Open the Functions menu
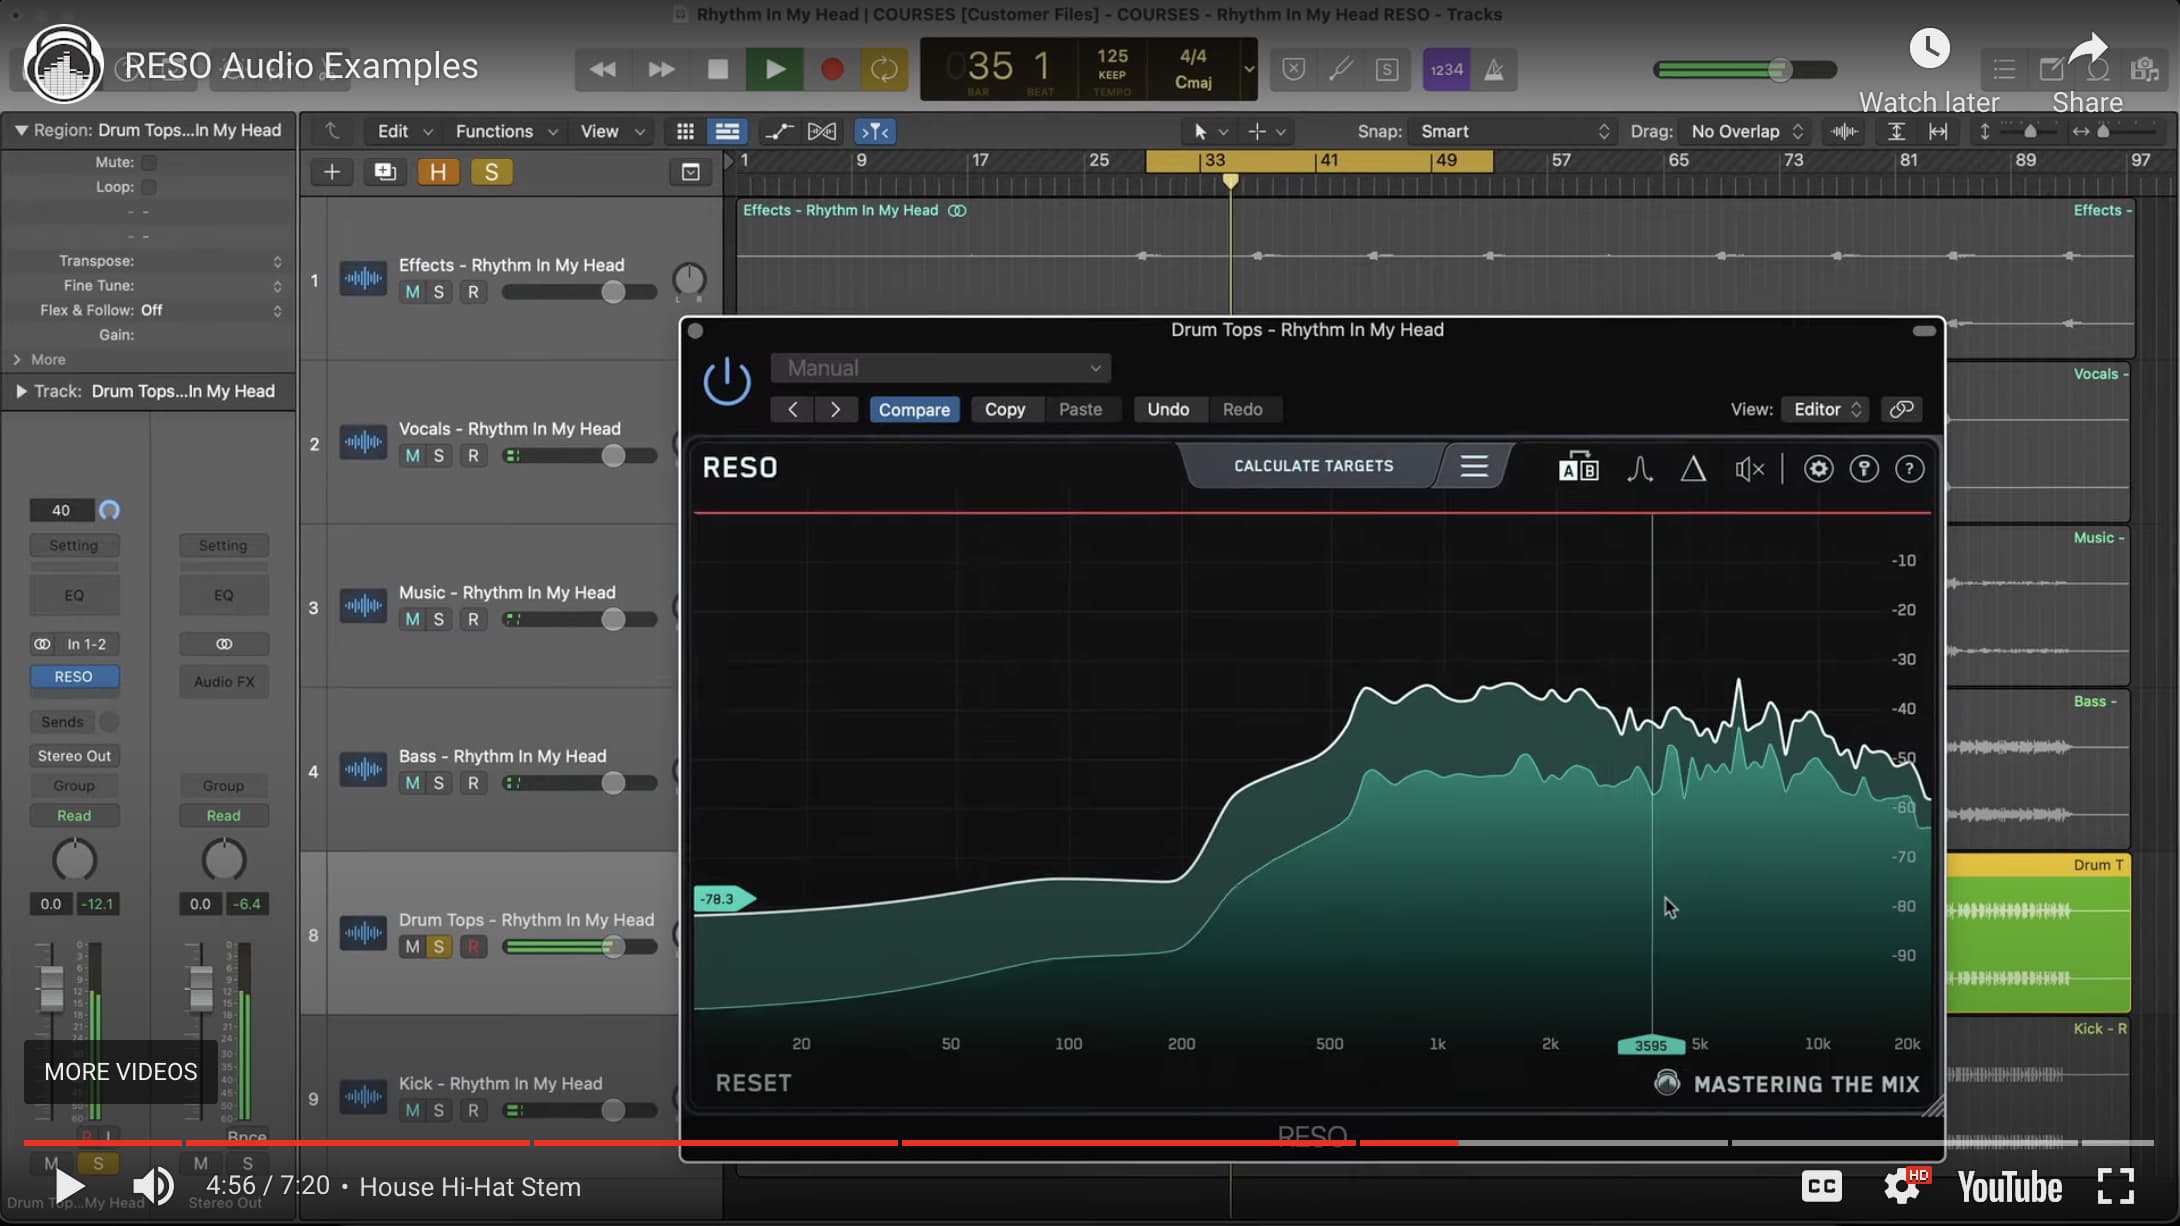The height and width of the screenshot is (1226, 2180). point(505,131)
